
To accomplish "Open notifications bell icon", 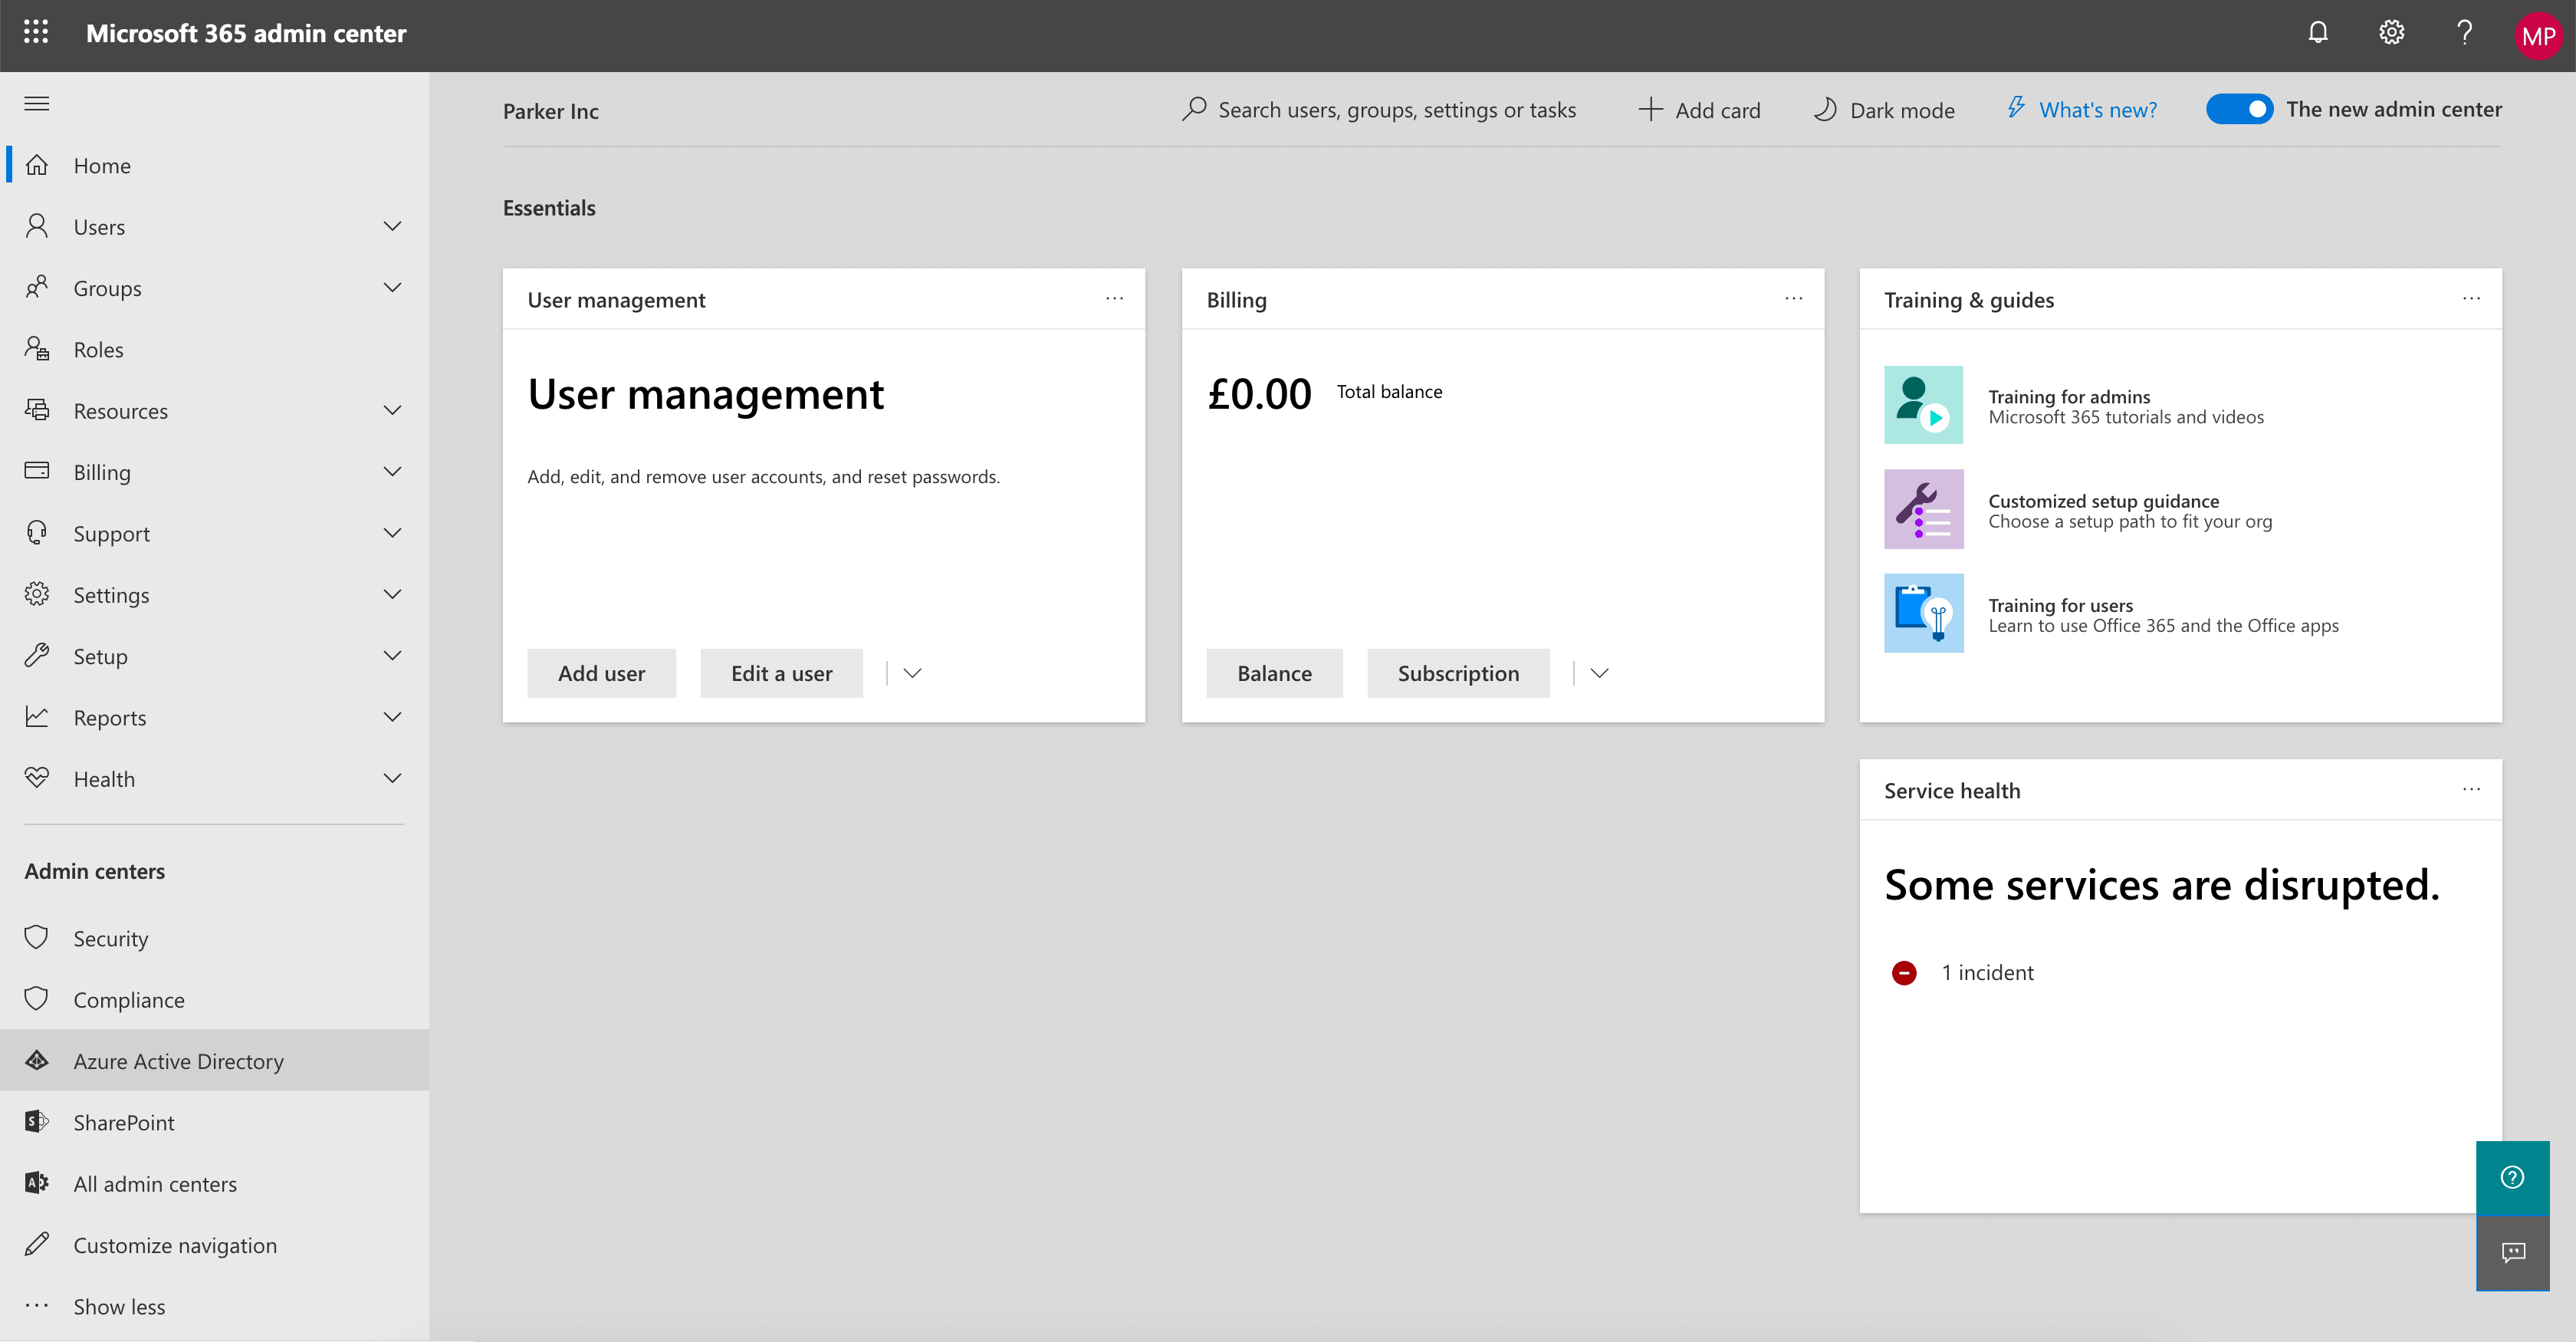I will pyautogui.click(x=2318, y=33).
